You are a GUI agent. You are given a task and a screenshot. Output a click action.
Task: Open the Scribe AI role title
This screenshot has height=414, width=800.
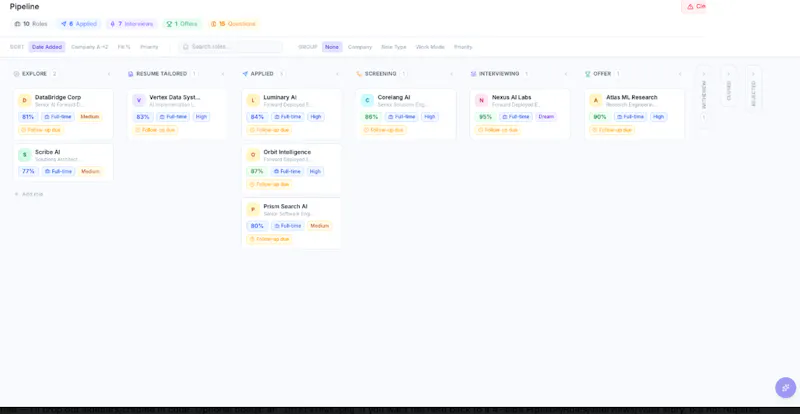coord(47,152)
